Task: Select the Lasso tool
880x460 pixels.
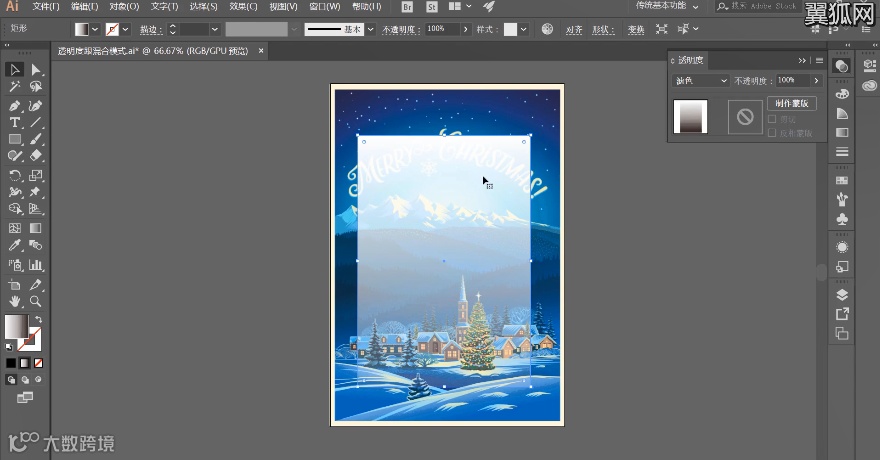Action: pos(35,86)
